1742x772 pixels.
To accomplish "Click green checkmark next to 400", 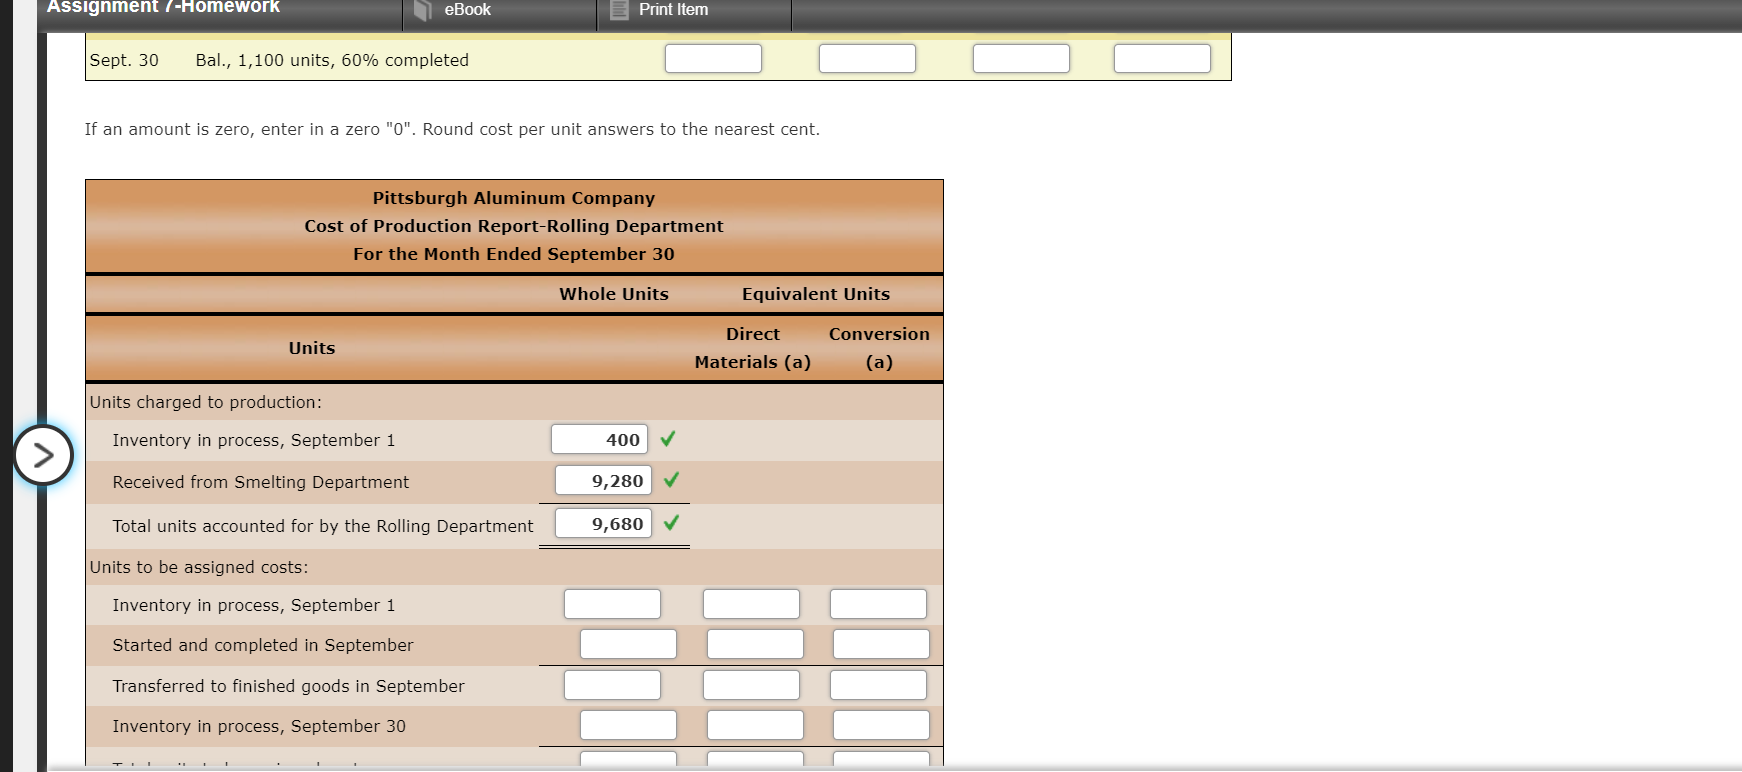I will pyautogui.click(x=668, y=439).
